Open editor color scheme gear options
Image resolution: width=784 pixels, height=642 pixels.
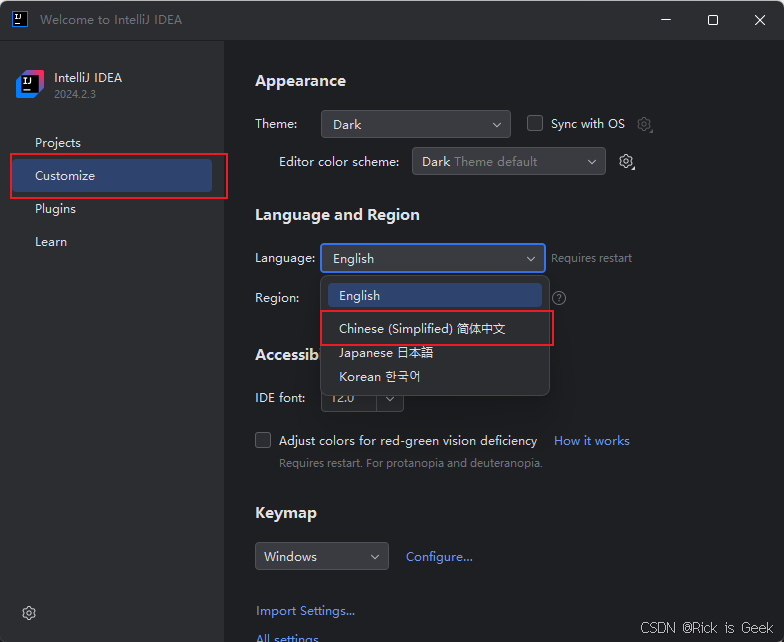626,162
